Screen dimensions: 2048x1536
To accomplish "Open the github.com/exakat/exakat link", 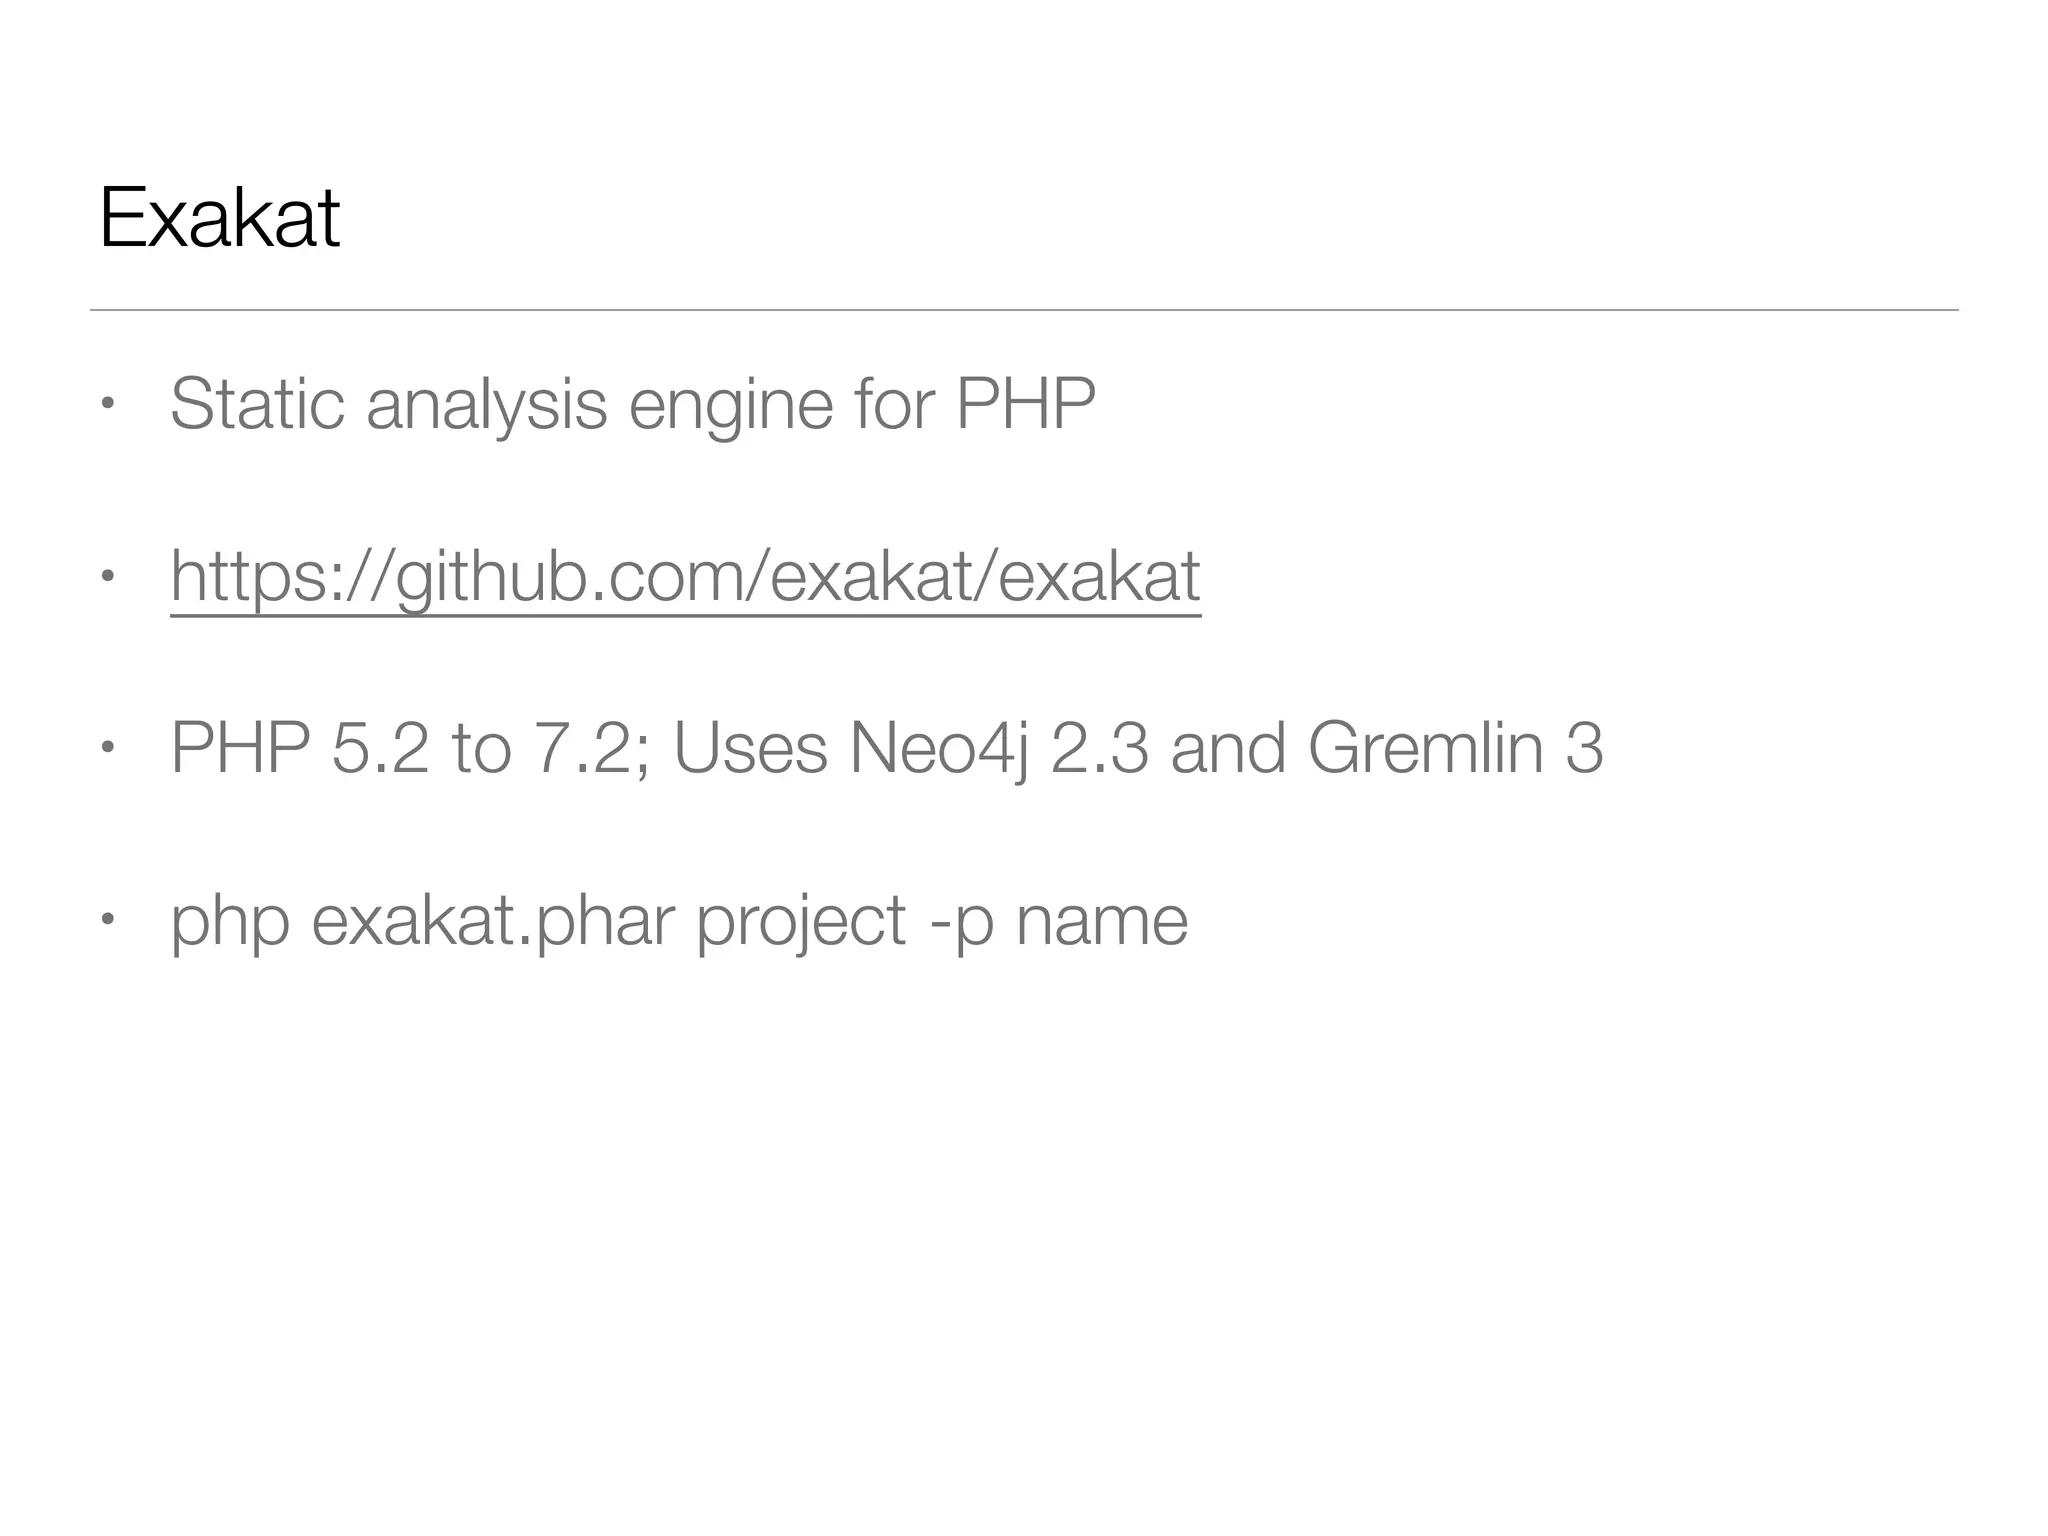I will coord(685,576).
